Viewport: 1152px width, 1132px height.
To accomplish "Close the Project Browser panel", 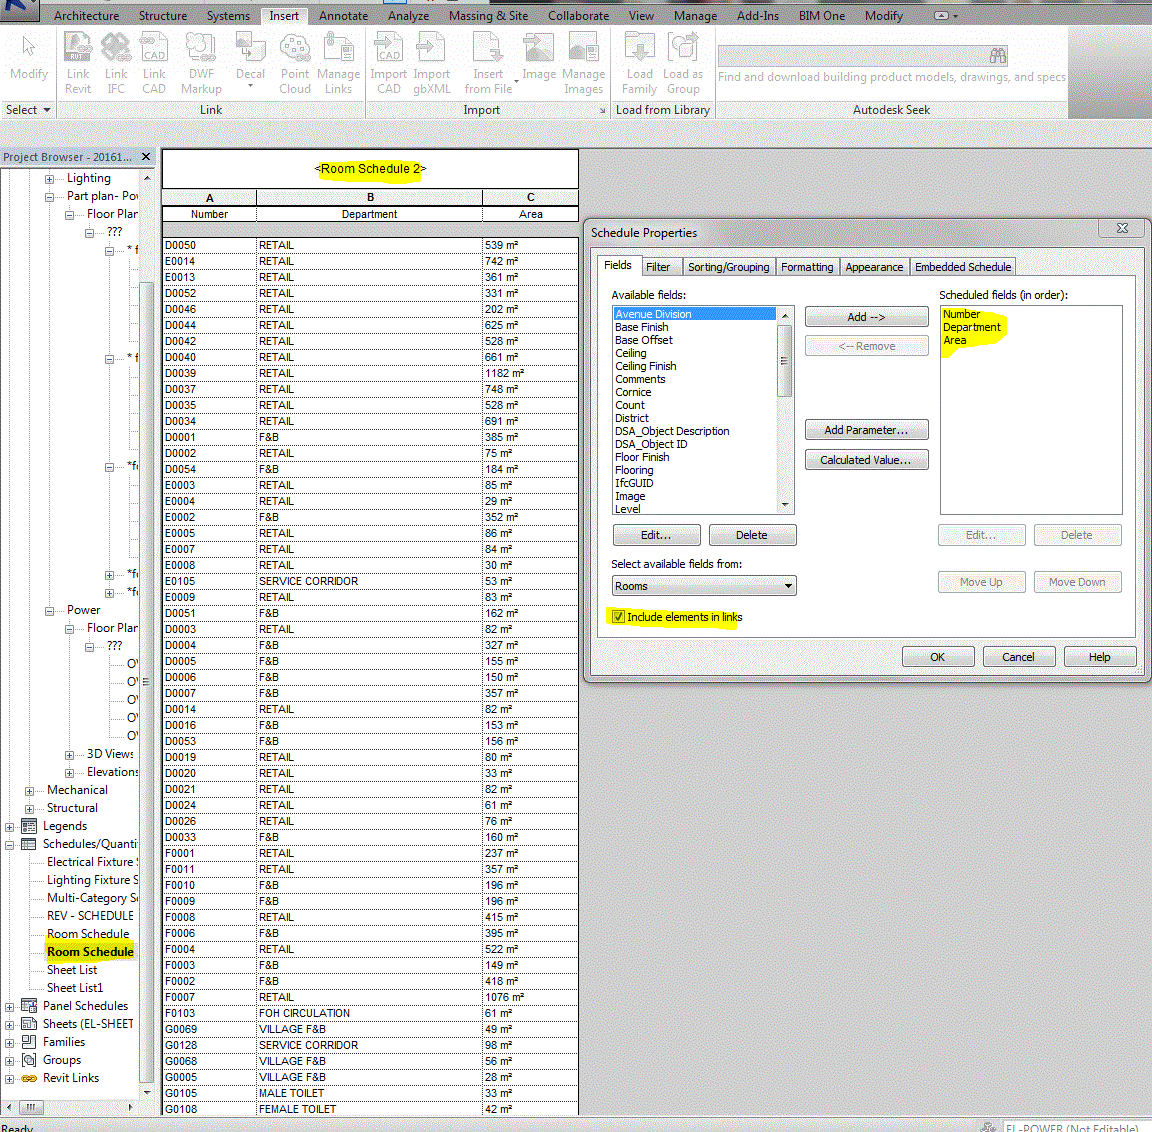I will [145, 156].
